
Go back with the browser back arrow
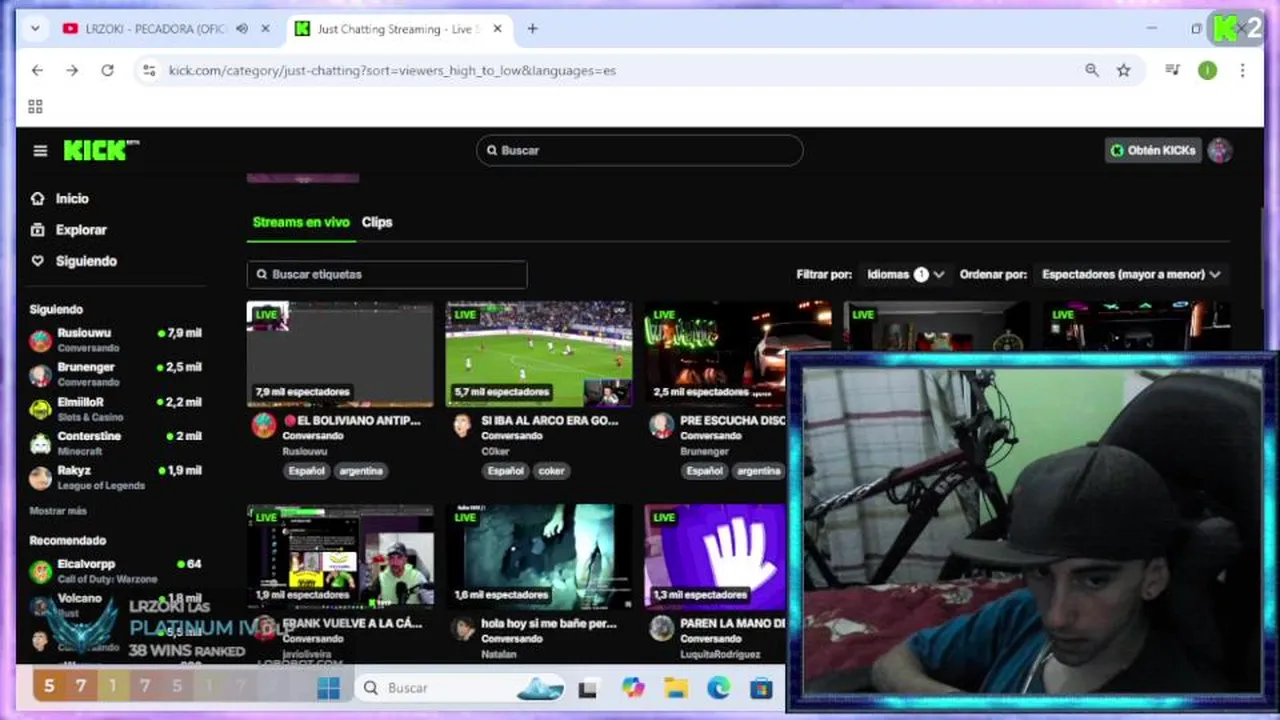[37, 70]
